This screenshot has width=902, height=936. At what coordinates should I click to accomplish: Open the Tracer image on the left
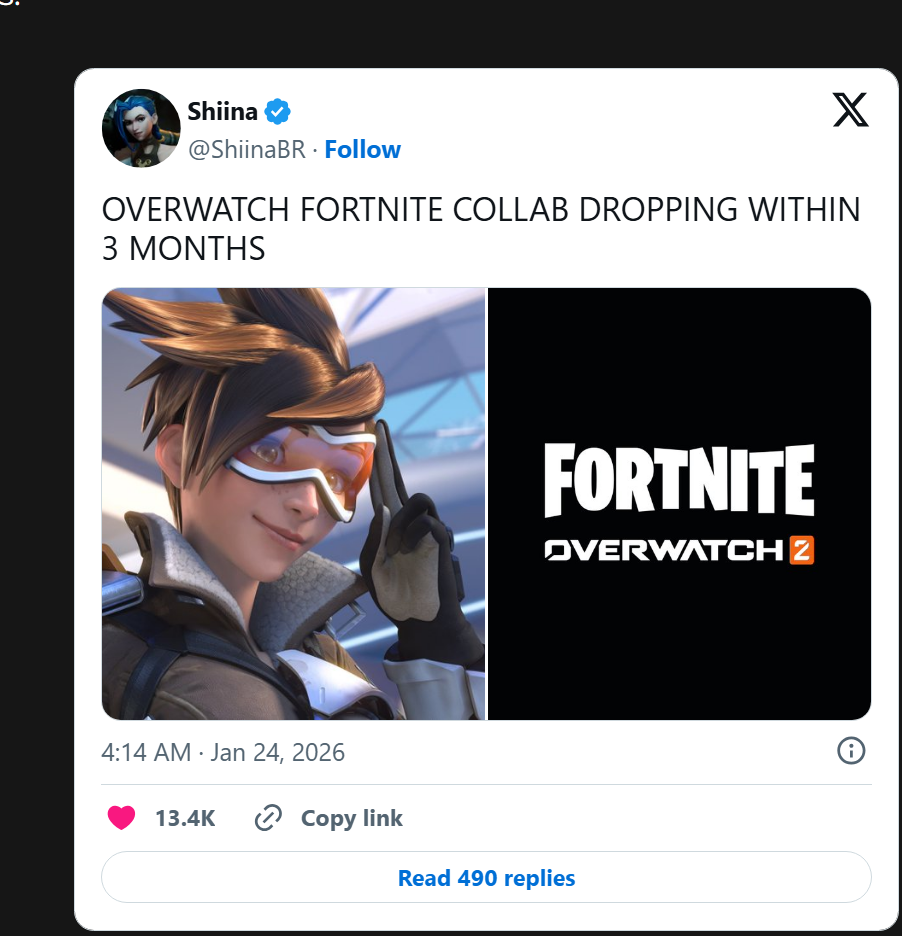[x=293, y=503]
